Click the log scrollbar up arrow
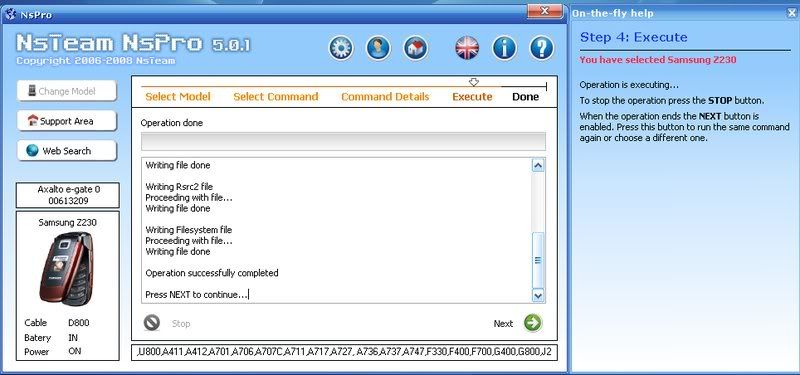This screenshot has width=800, height=375. 538,165
